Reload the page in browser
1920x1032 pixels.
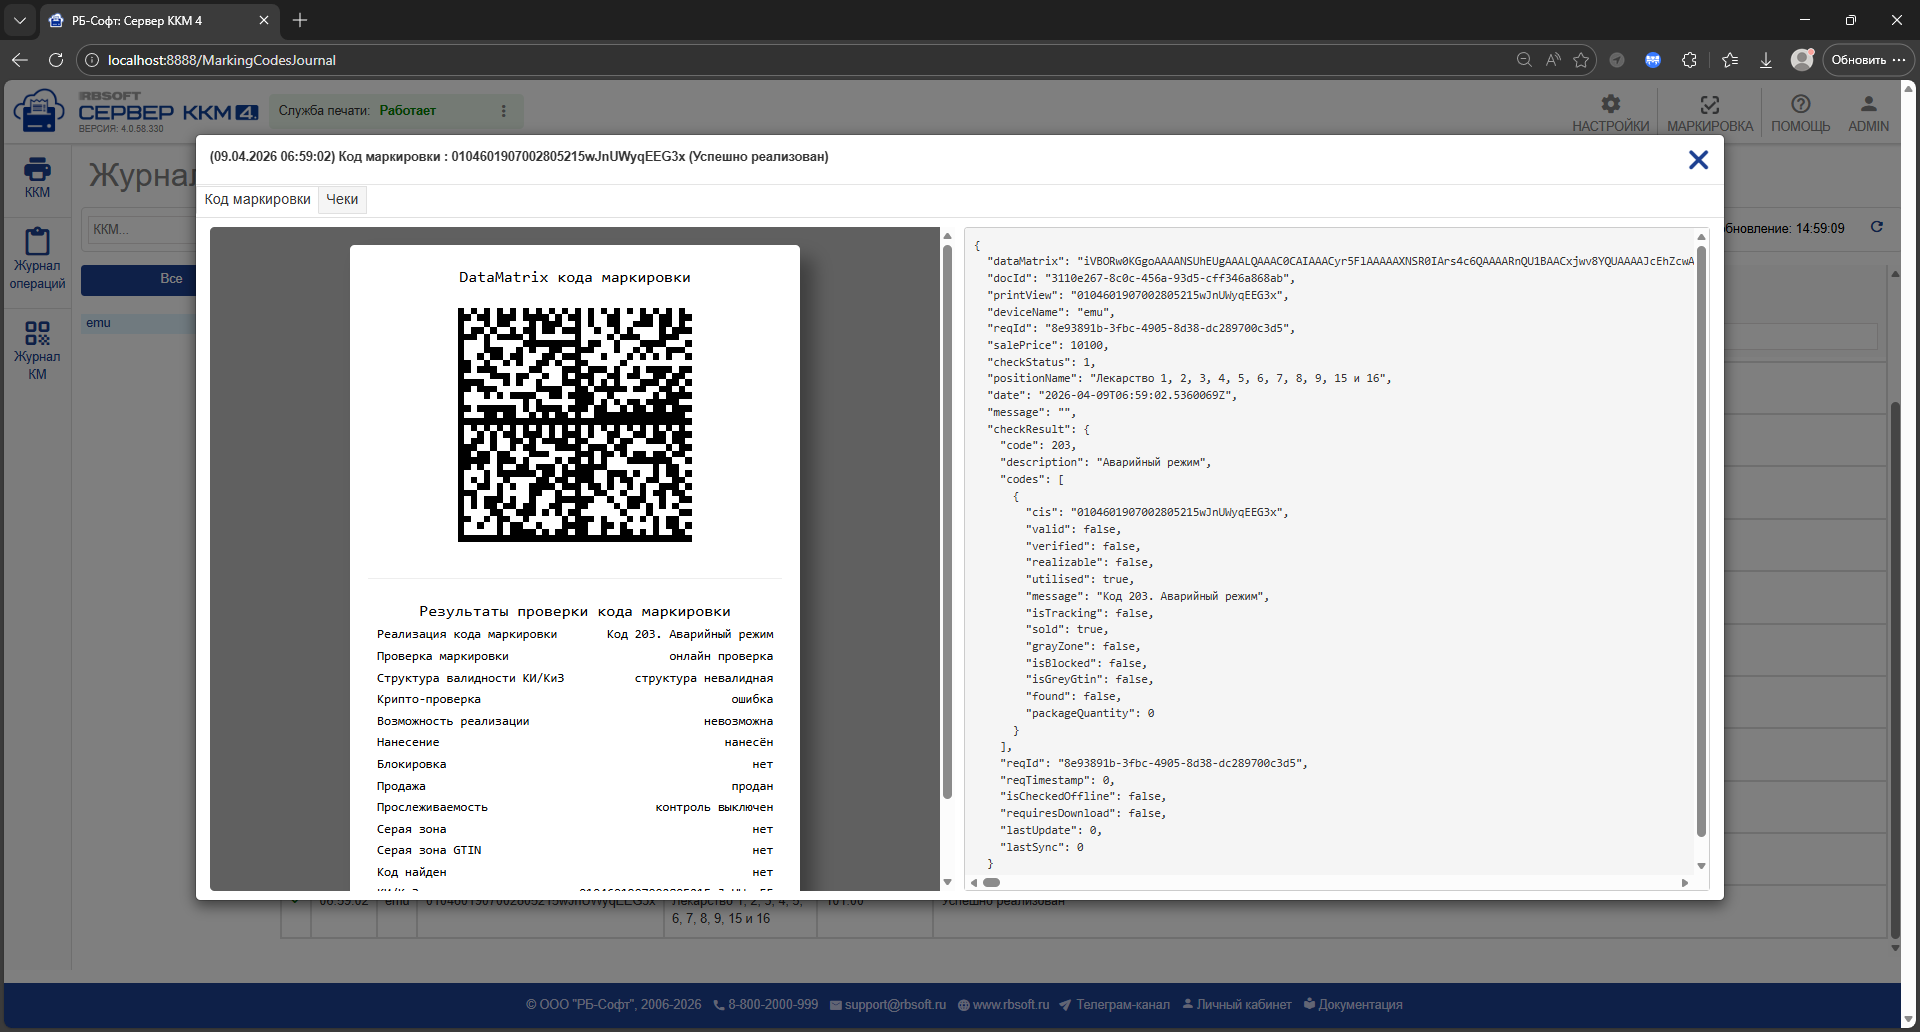[x=56, y=60]
